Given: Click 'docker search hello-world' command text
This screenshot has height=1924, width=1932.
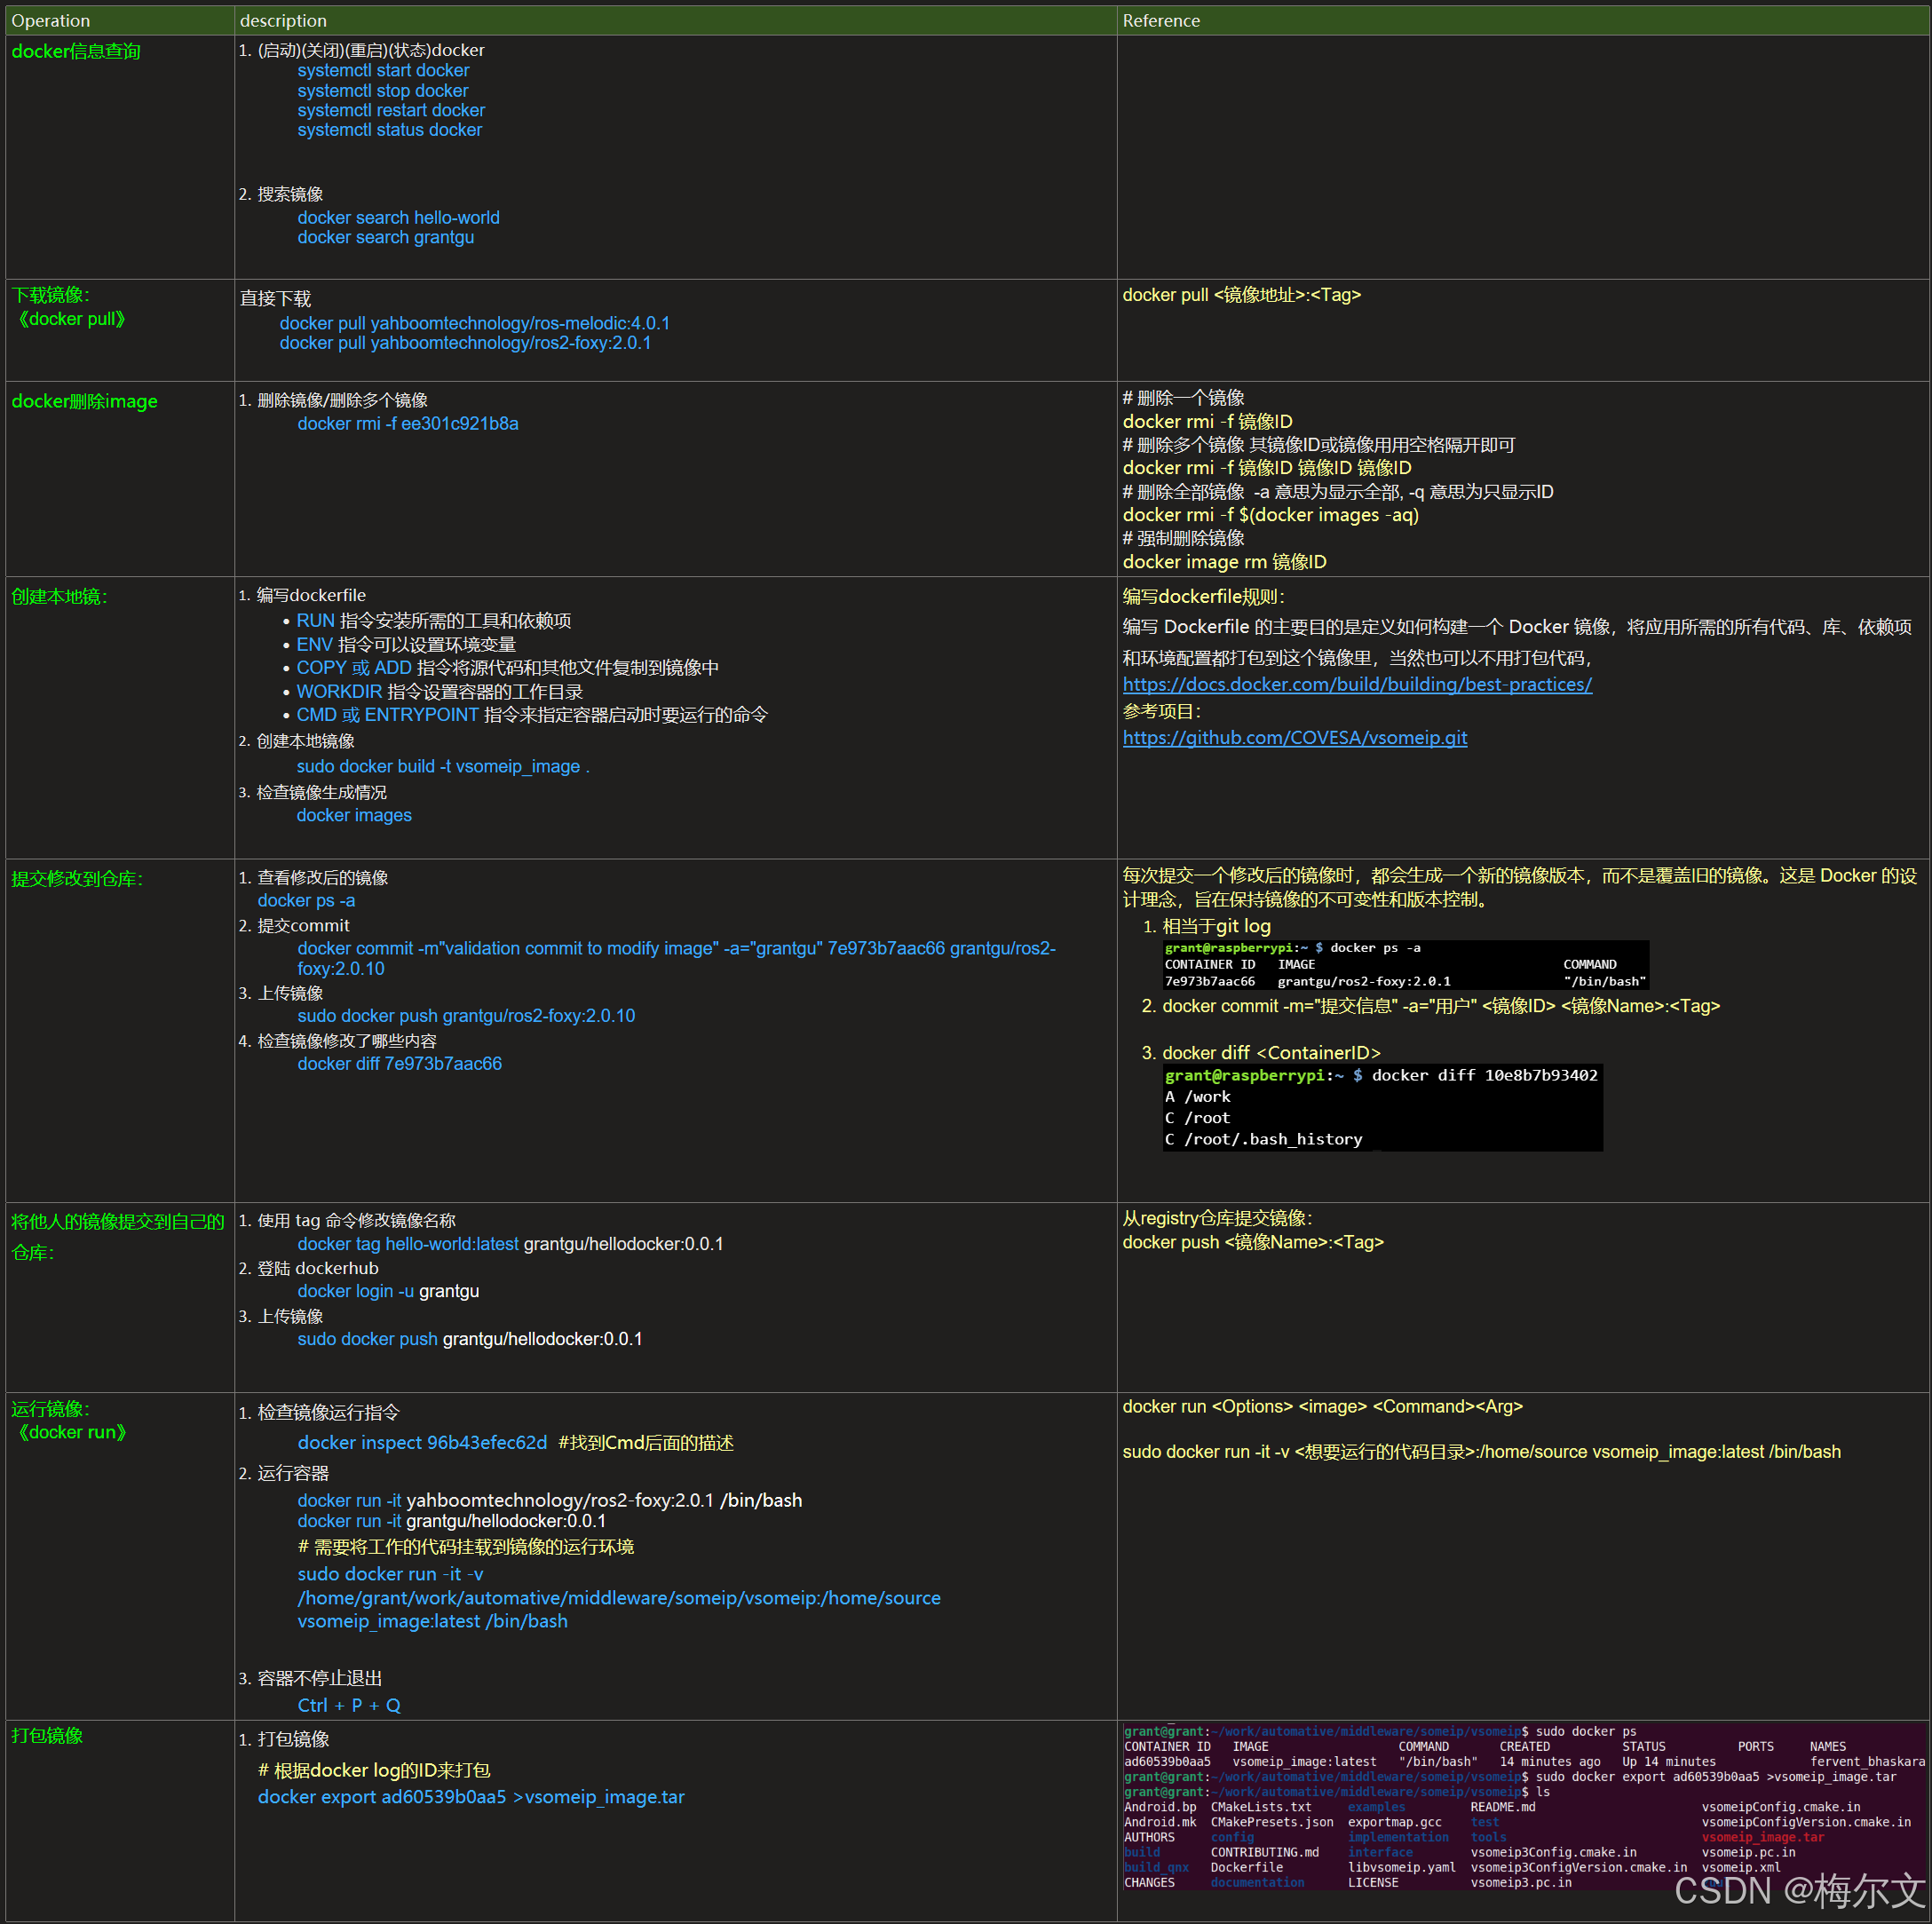Looking at the screenshot, I should 398,218.
